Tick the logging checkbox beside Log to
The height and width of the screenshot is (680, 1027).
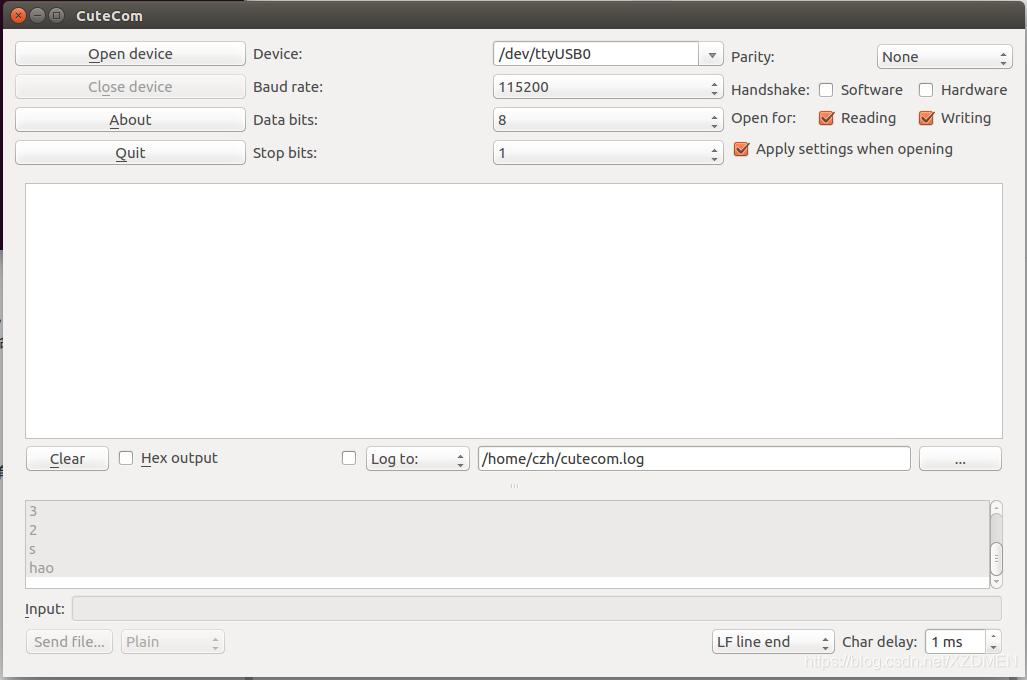[349, 458]
